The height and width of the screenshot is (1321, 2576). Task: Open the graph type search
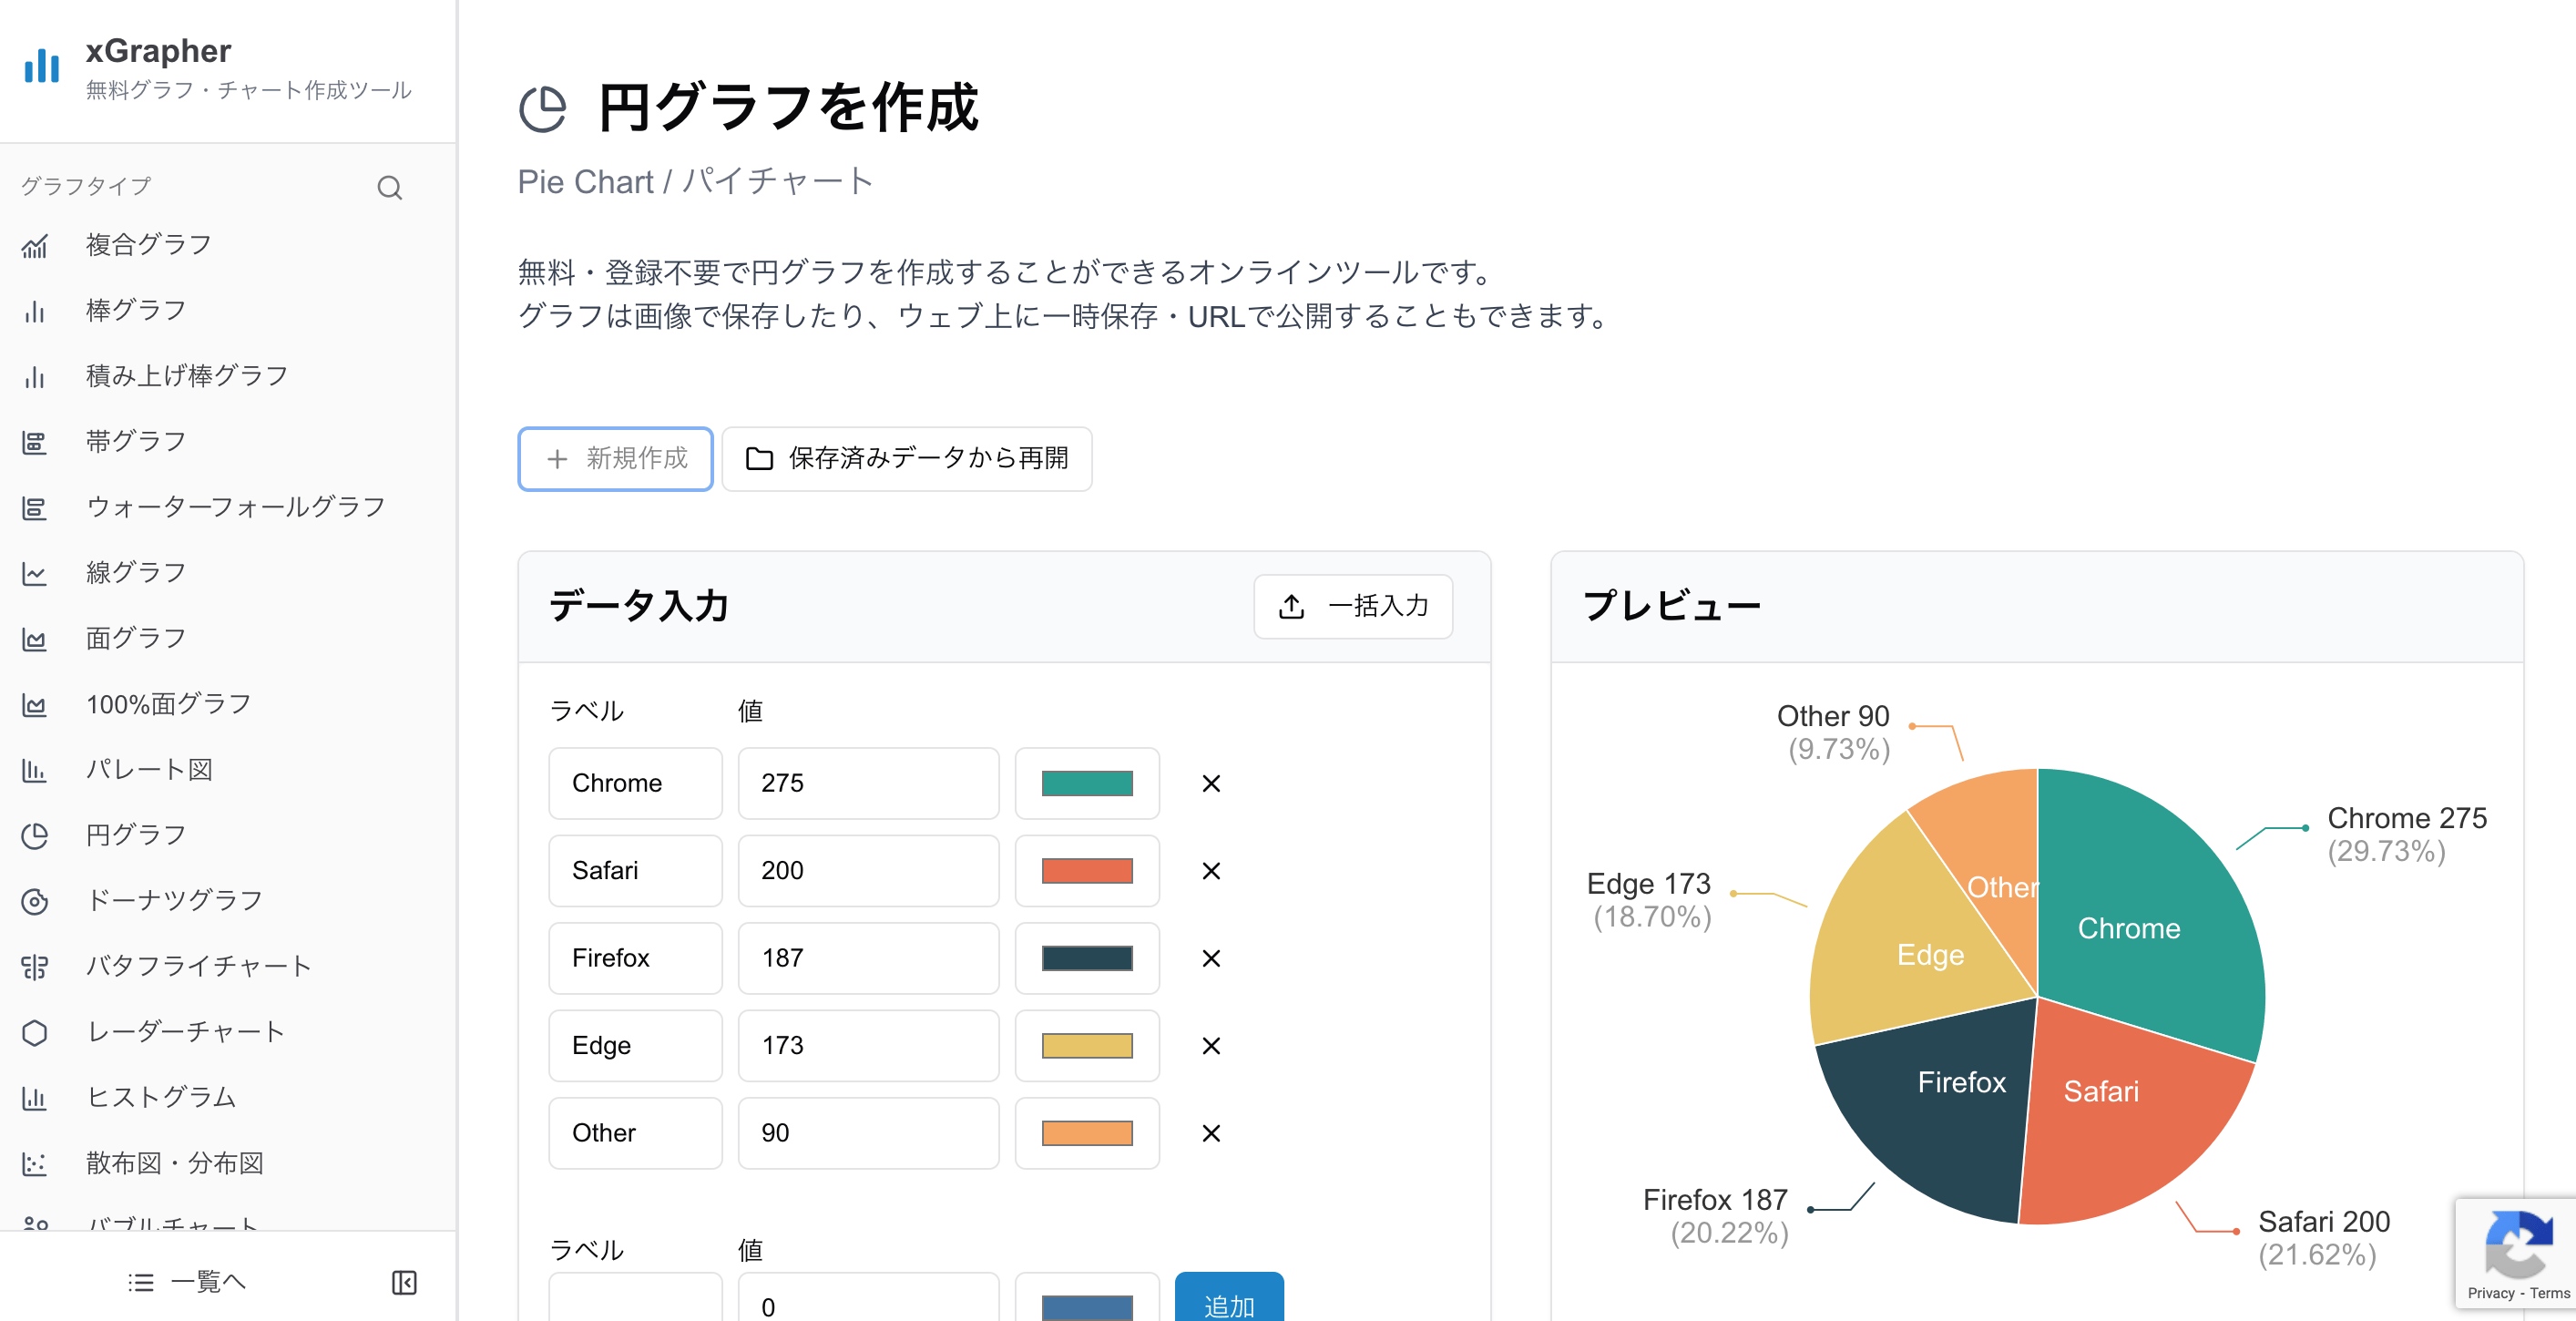(x=390, y=188)
